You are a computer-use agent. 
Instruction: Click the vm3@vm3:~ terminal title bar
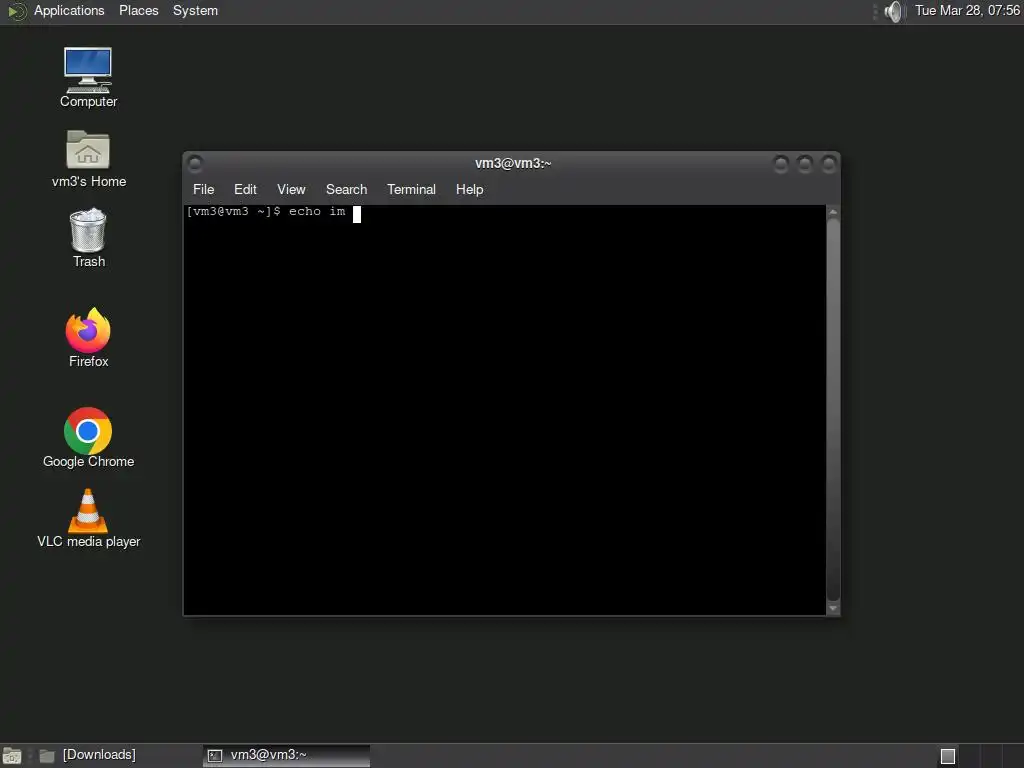point(513,163)
